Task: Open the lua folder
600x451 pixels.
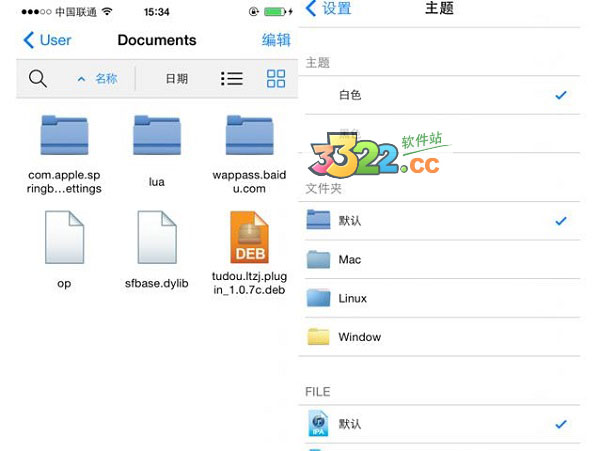Action: (157, 135)
